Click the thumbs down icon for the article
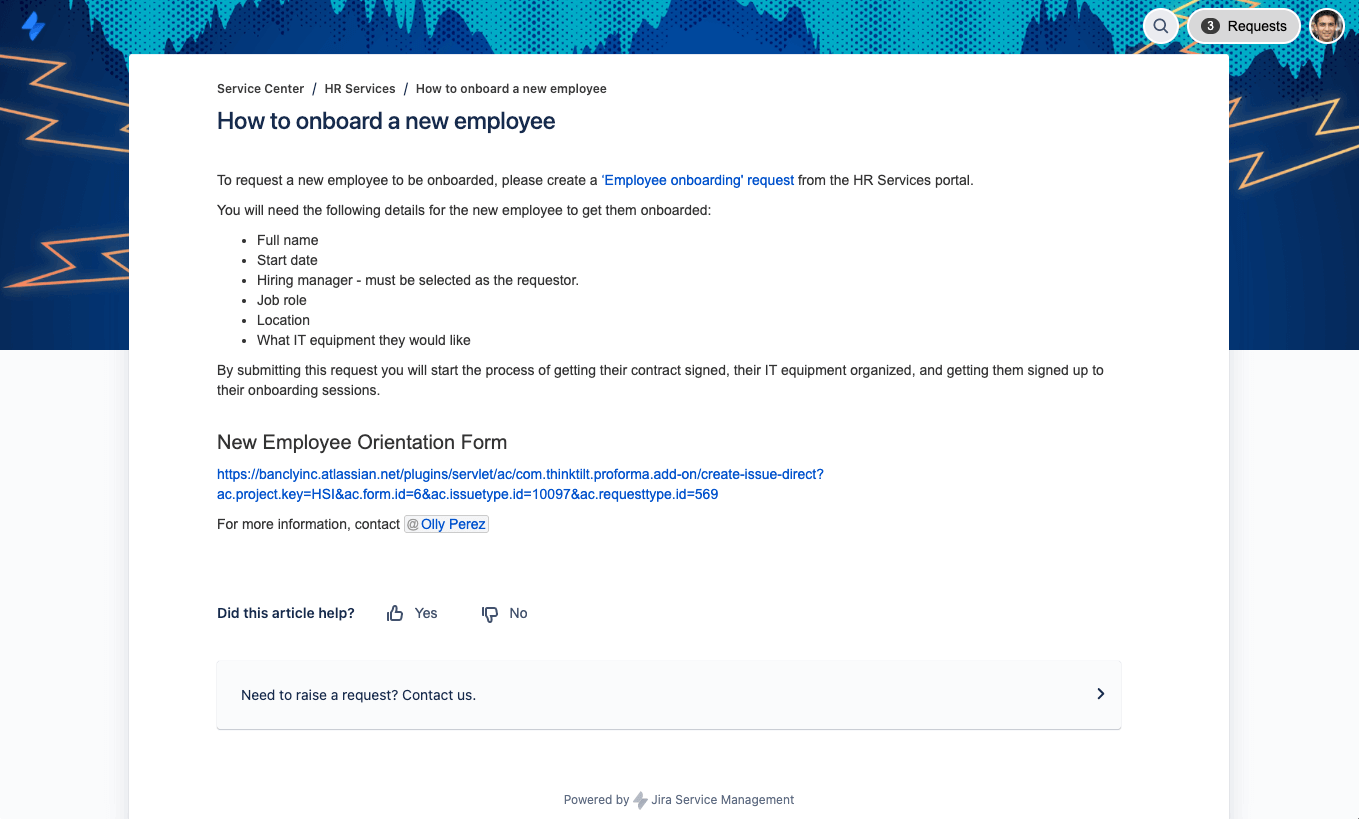This screenshot has height=819, width=1359. point(488,612)
